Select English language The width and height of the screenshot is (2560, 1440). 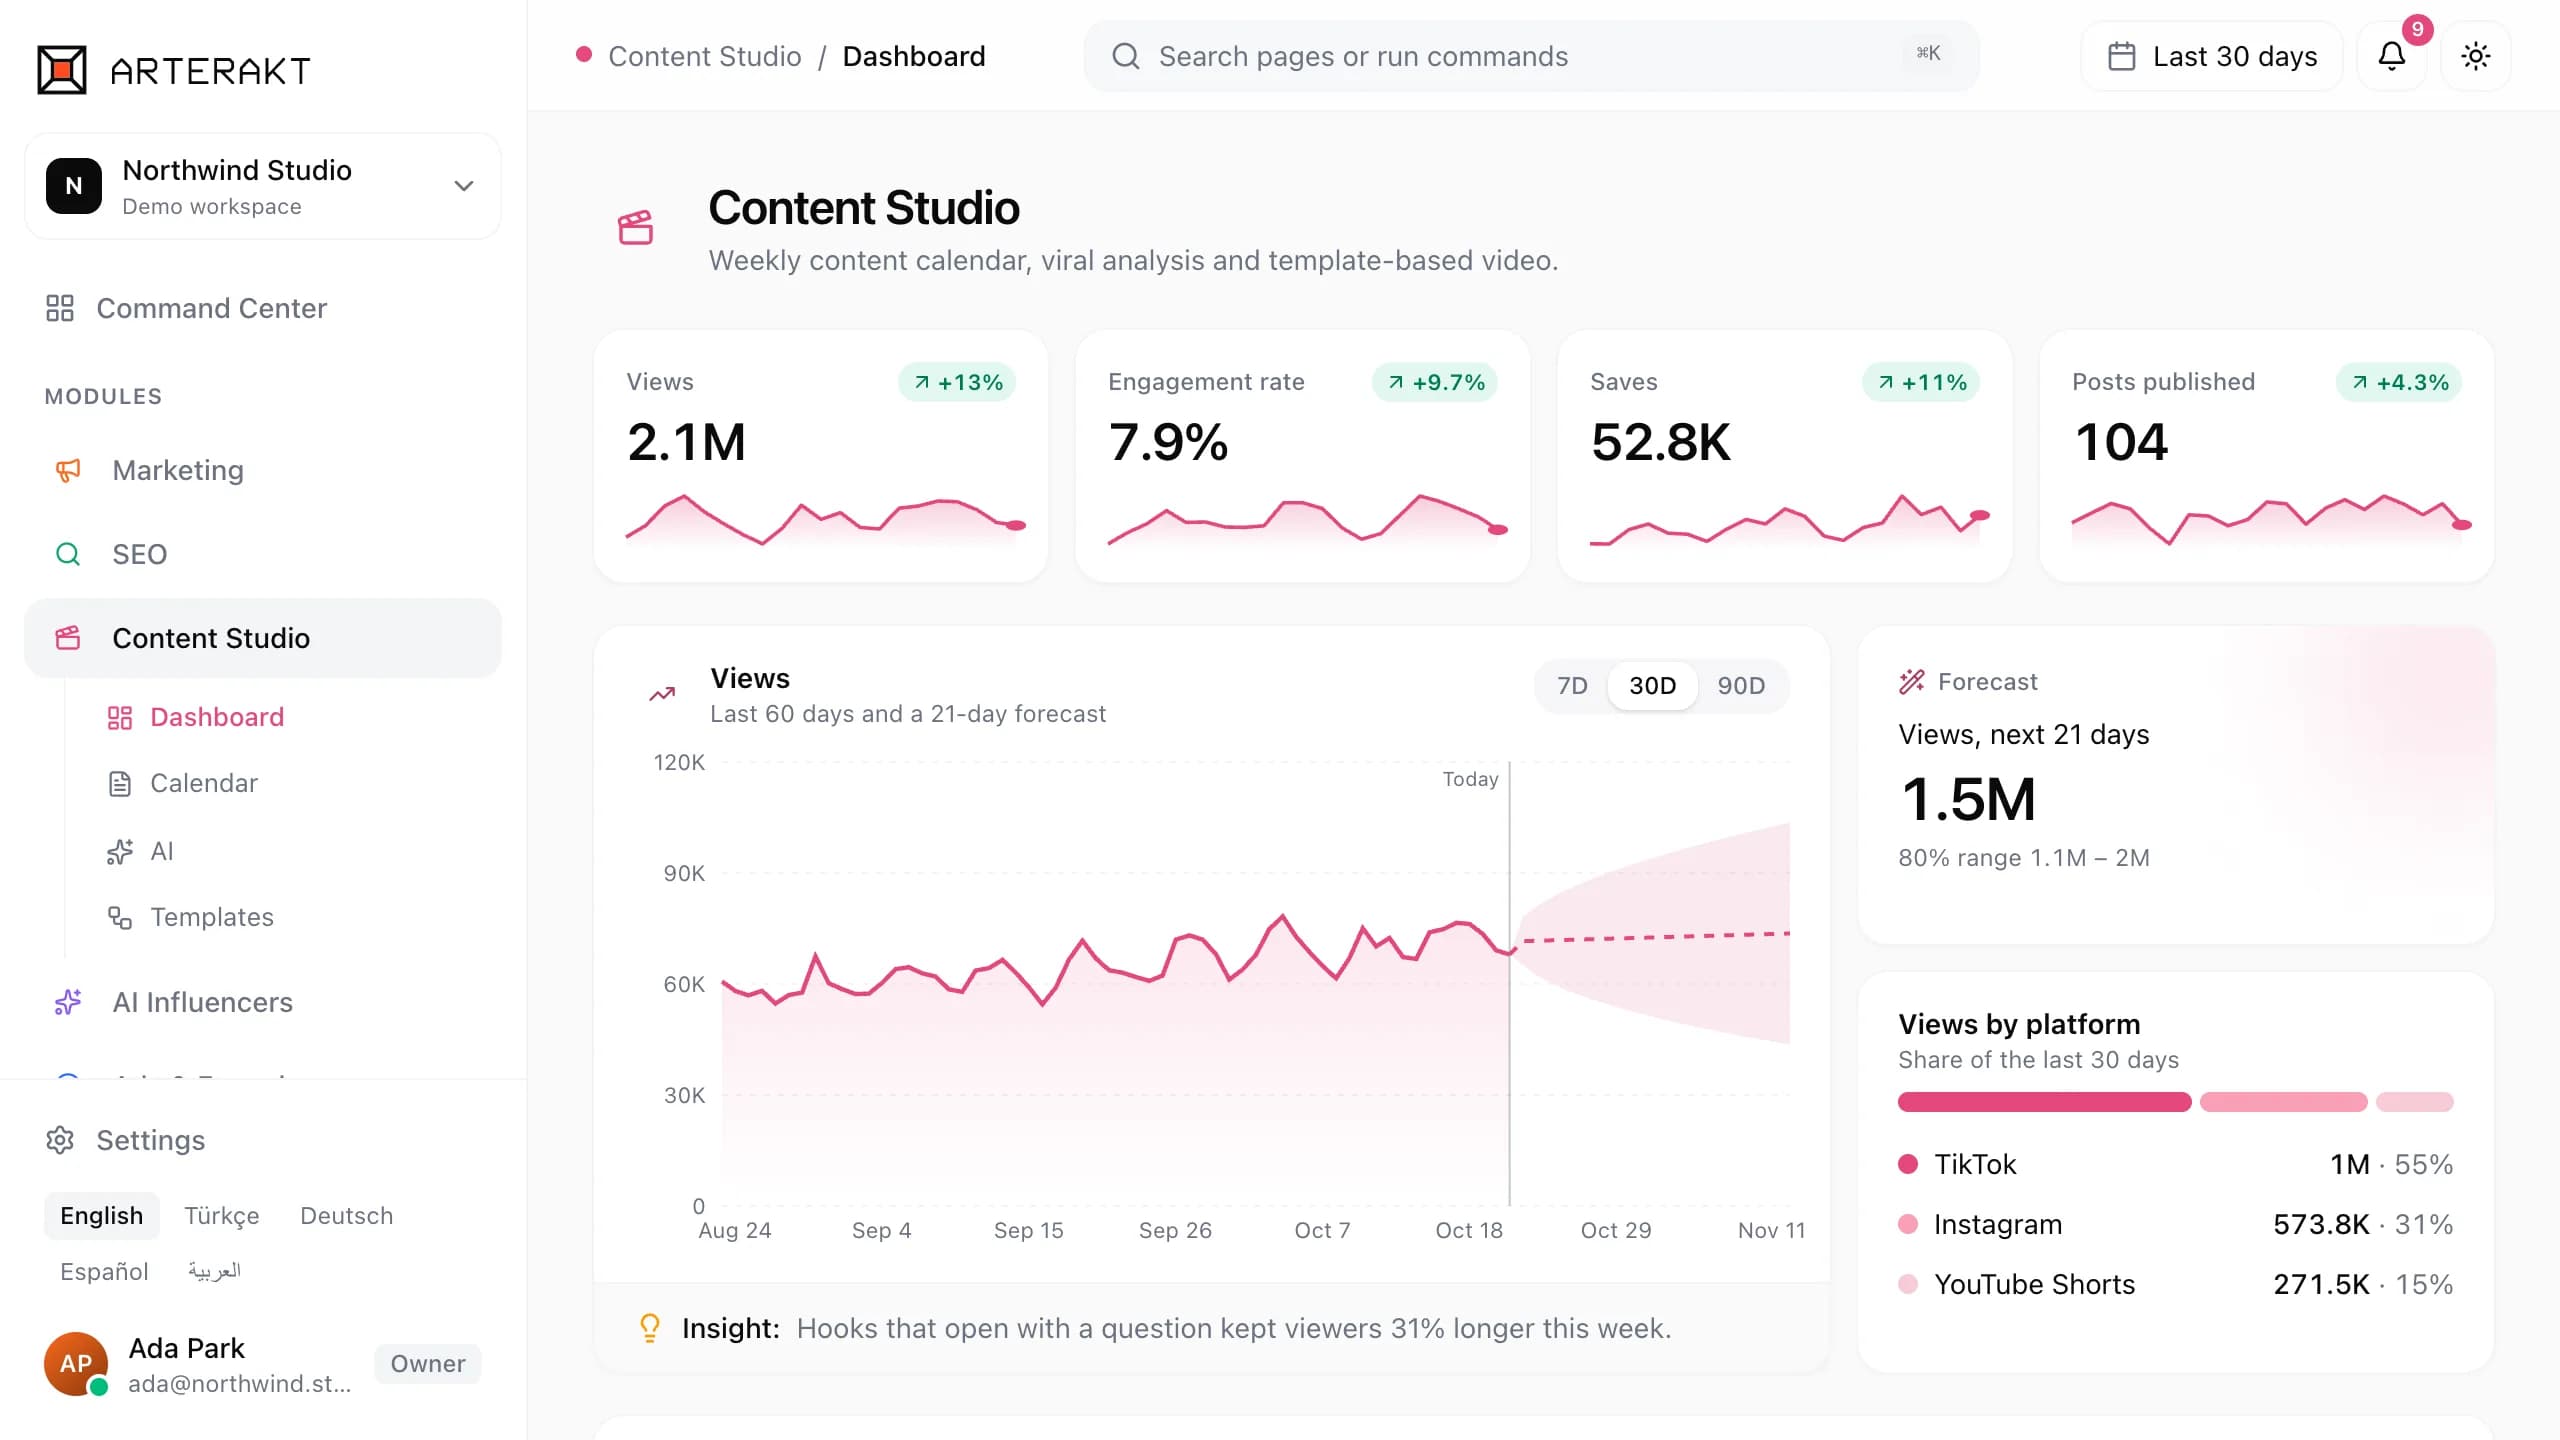click(x=102, y=1216)
